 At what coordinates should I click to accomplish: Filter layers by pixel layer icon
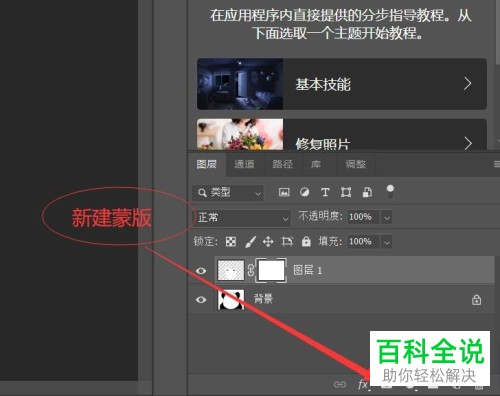[284, 192]
